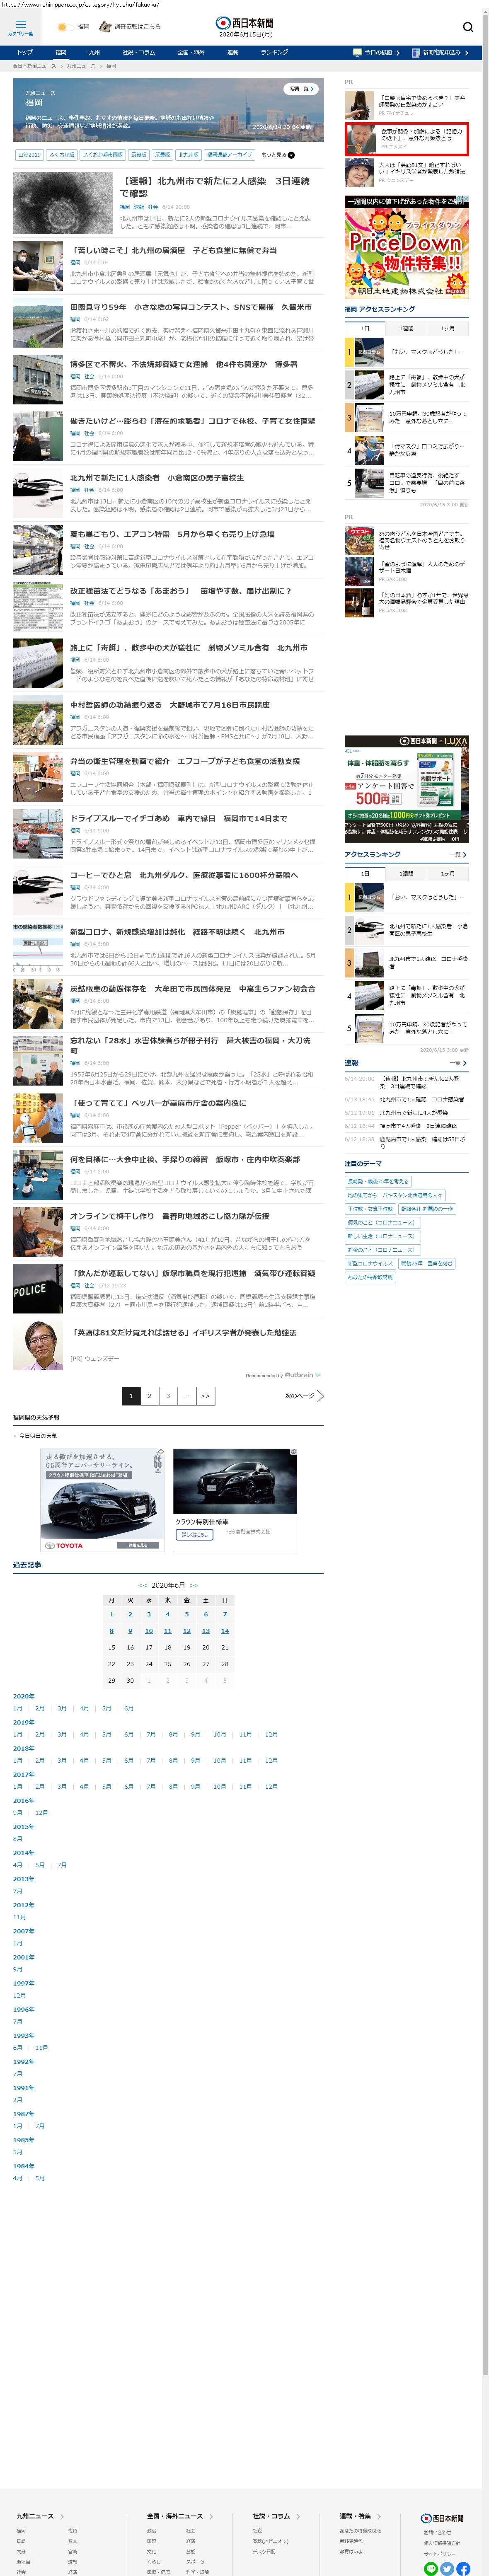
Task: Open the 山笠2019 tag link
Action: (29, 155)
